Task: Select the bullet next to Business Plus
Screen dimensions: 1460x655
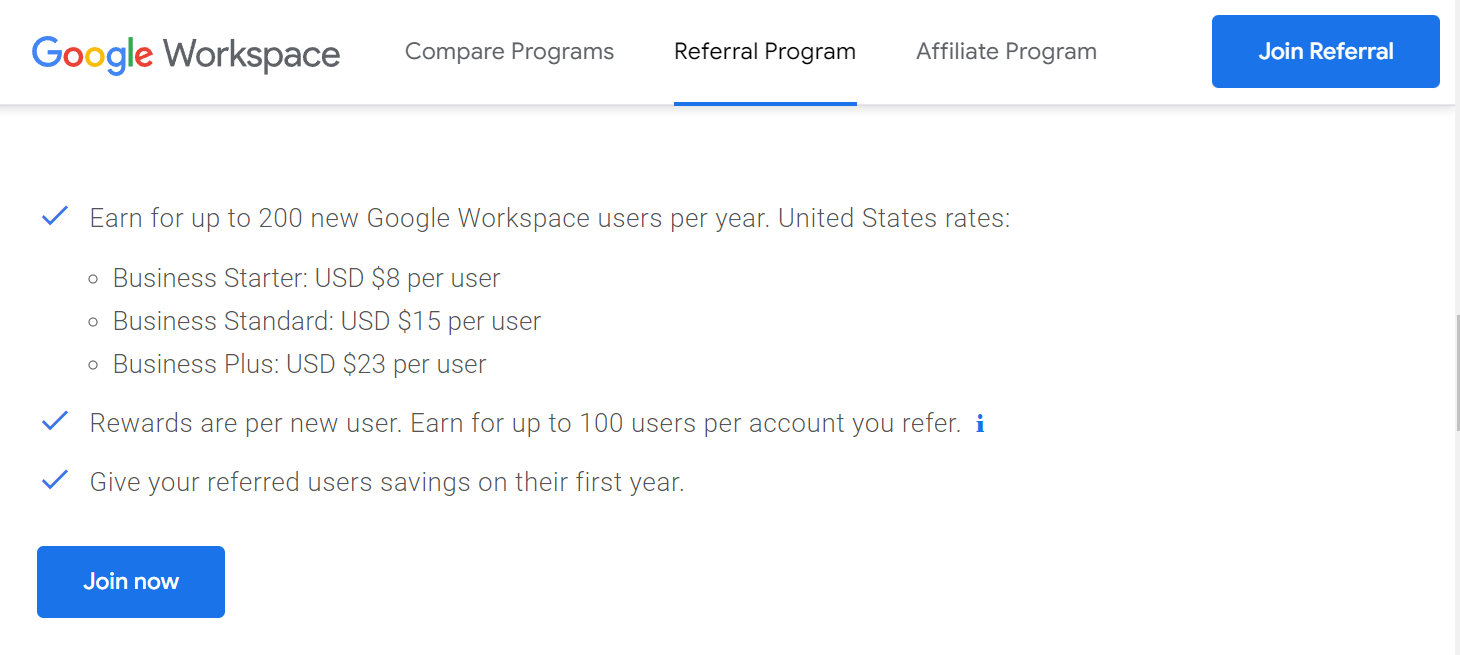Action: (x=96, y=364)
